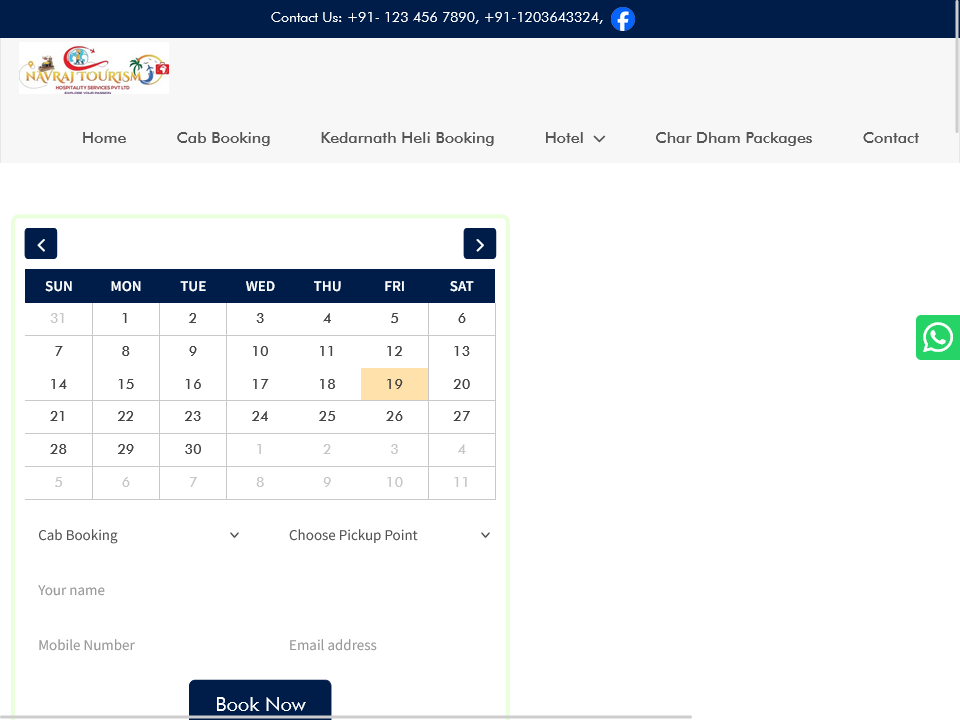Open Choose Pickup Point dropdown

coord(388,535)
